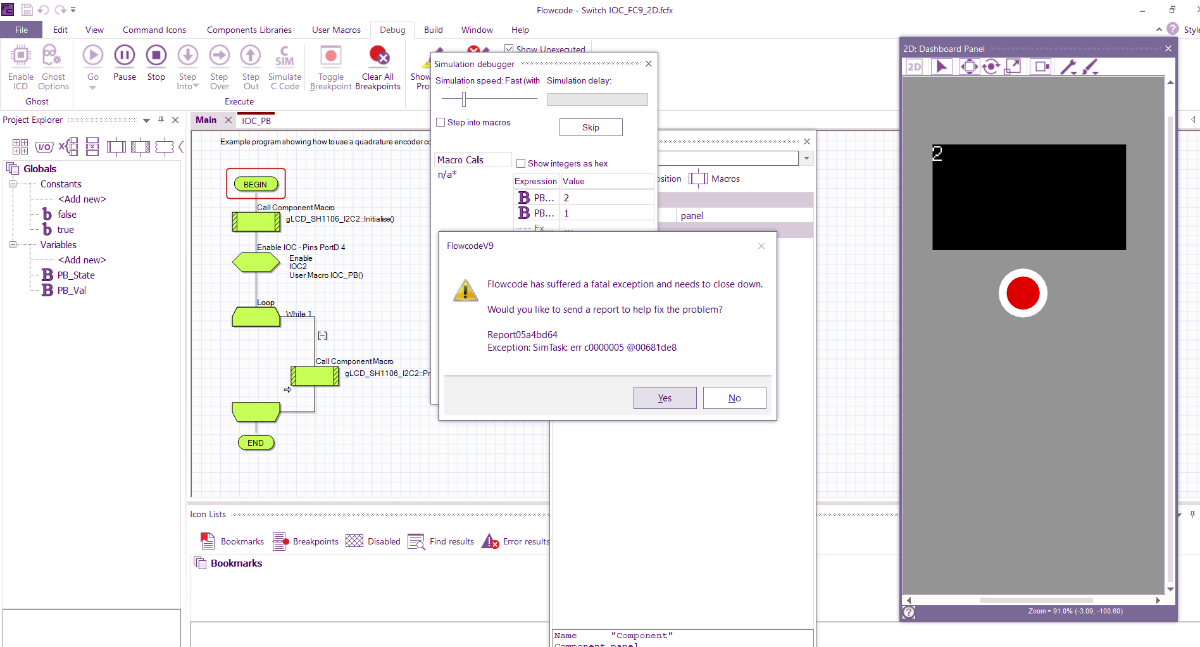The height and width of the screenshot is (647, 1200).
Task: Collapse the Constants tree node
Action: click(14, 184)
